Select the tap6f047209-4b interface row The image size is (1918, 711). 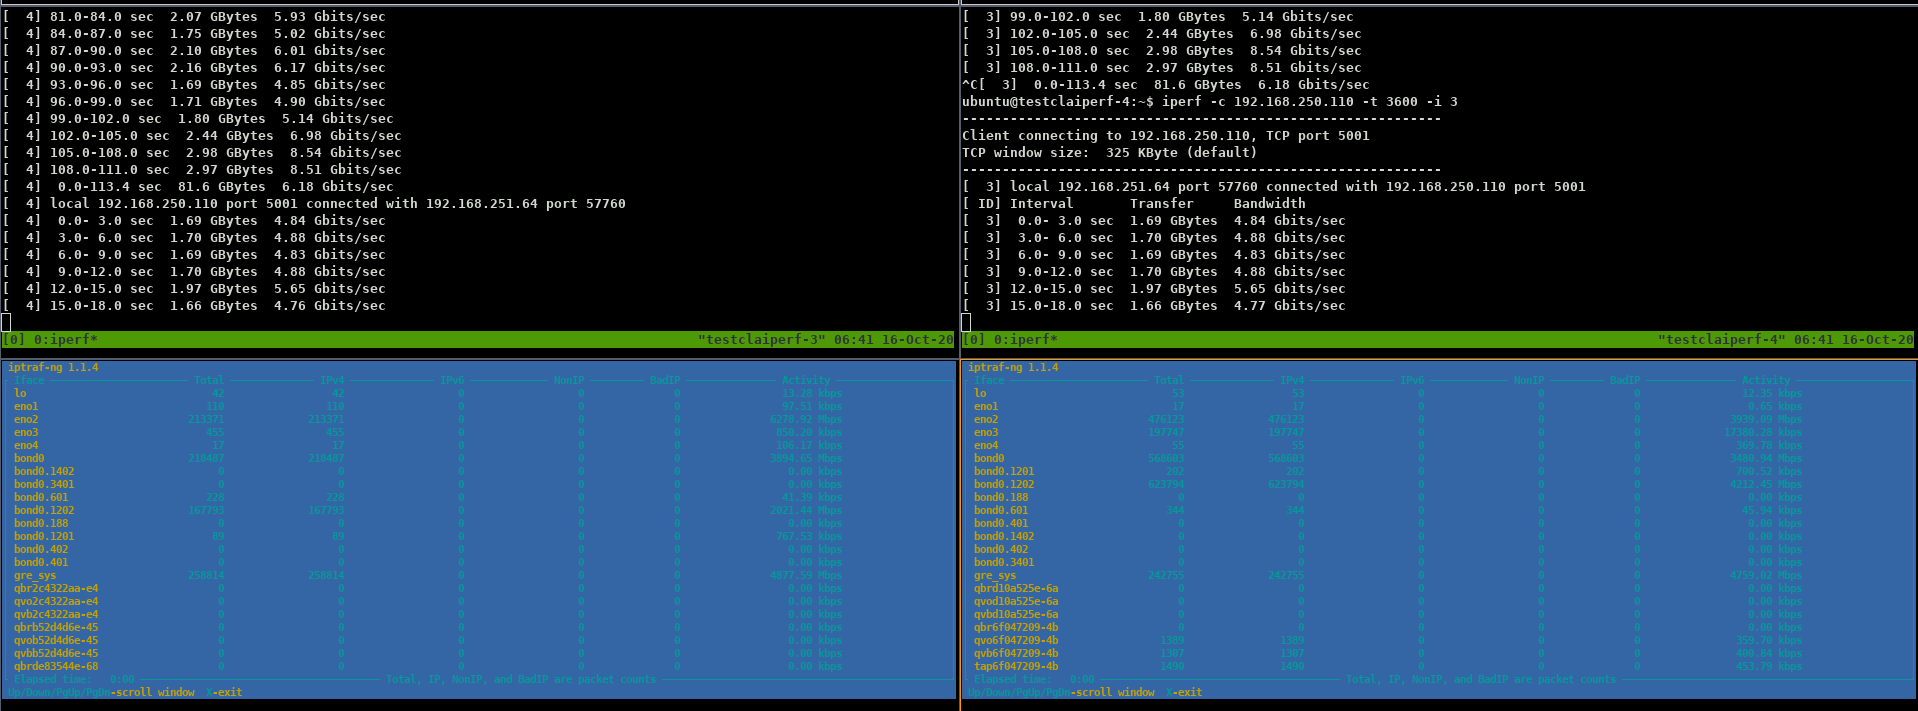coord(1016,666)
